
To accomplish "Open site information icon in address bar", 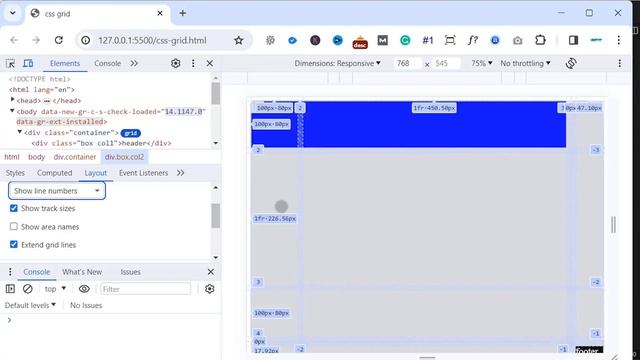I will pos(85,40).
